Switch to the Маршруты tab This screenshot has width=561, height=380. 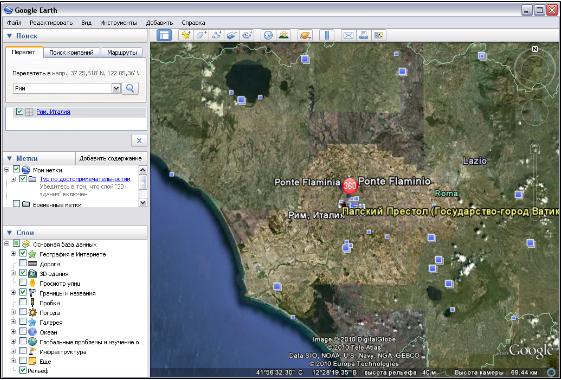click(122, 53)
